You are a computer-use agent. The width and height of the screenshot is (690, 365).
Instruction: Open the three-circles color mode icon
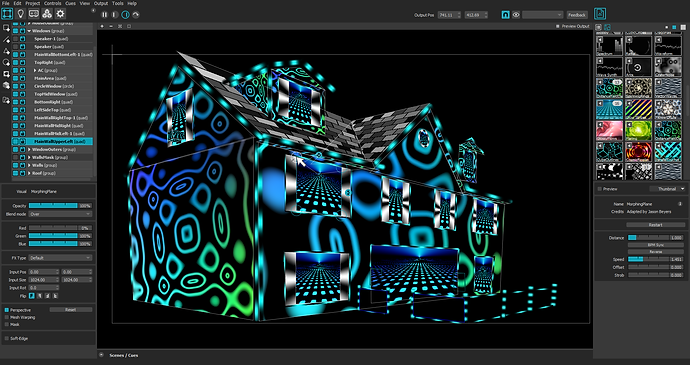click(47, 14)
